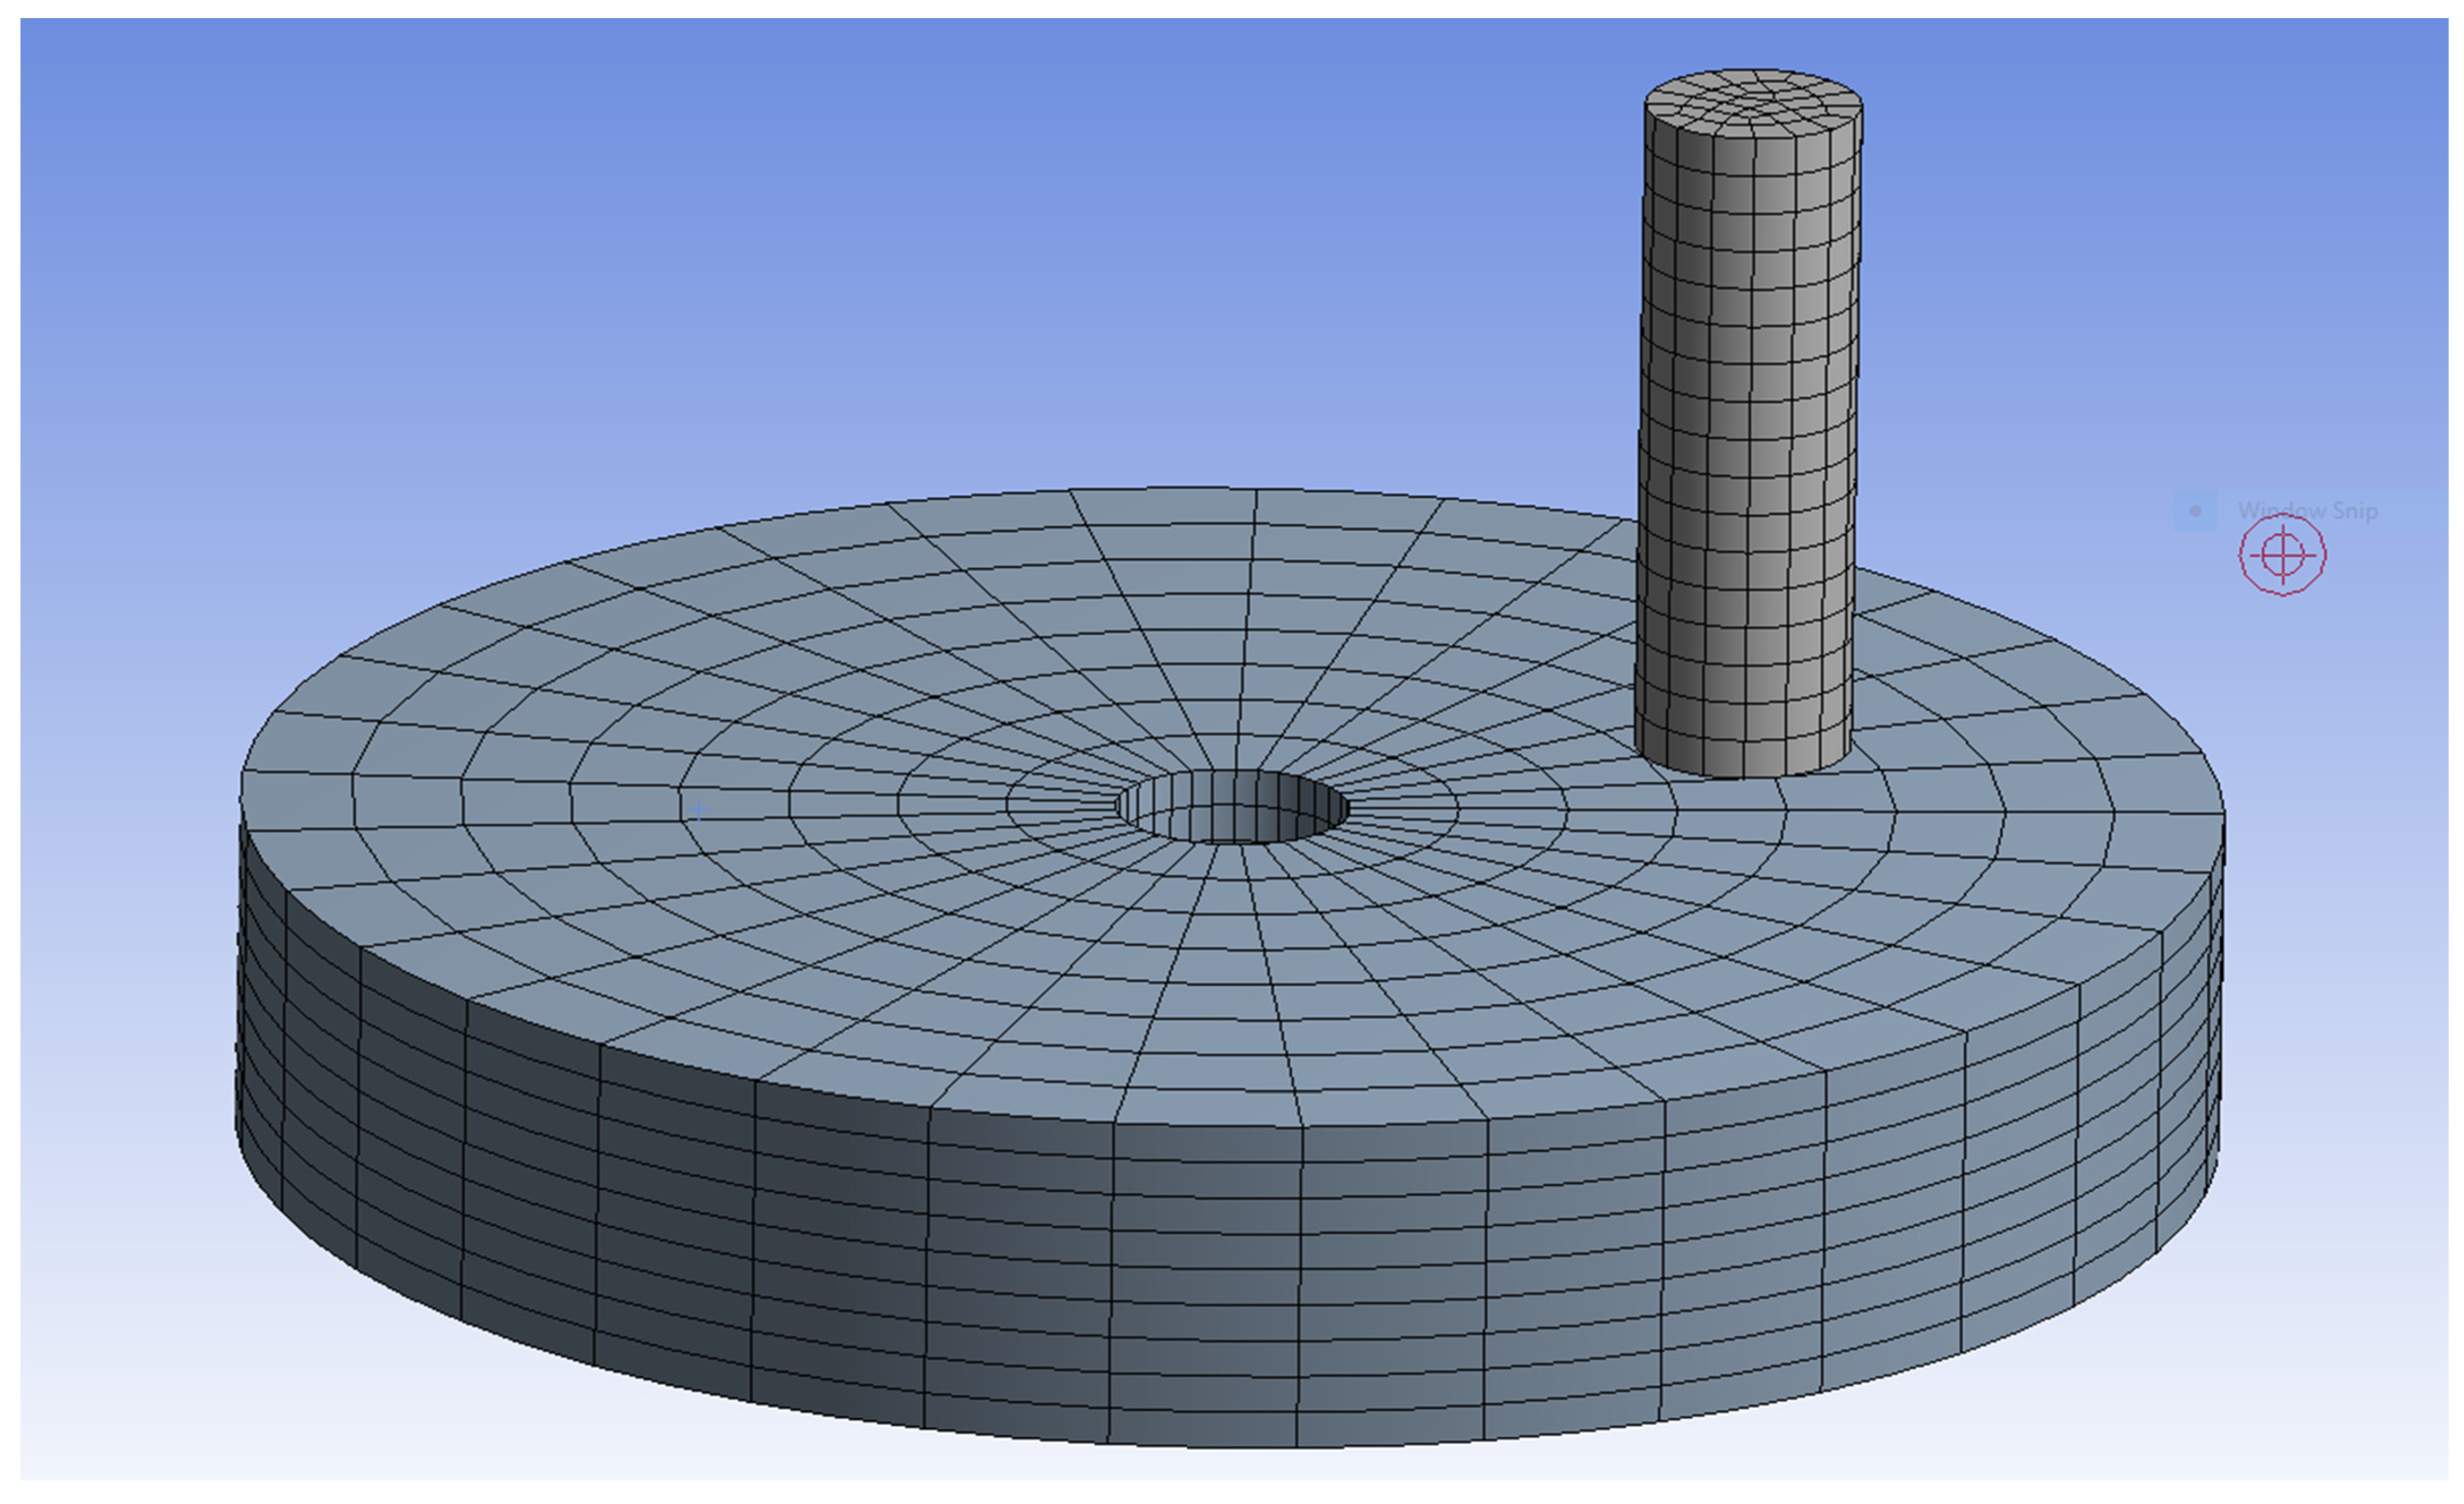Image resolution: width=2464 pixels, height=1504 pixels.
Task: Click the small blue plus marker on disk
Action: [698, 810]
